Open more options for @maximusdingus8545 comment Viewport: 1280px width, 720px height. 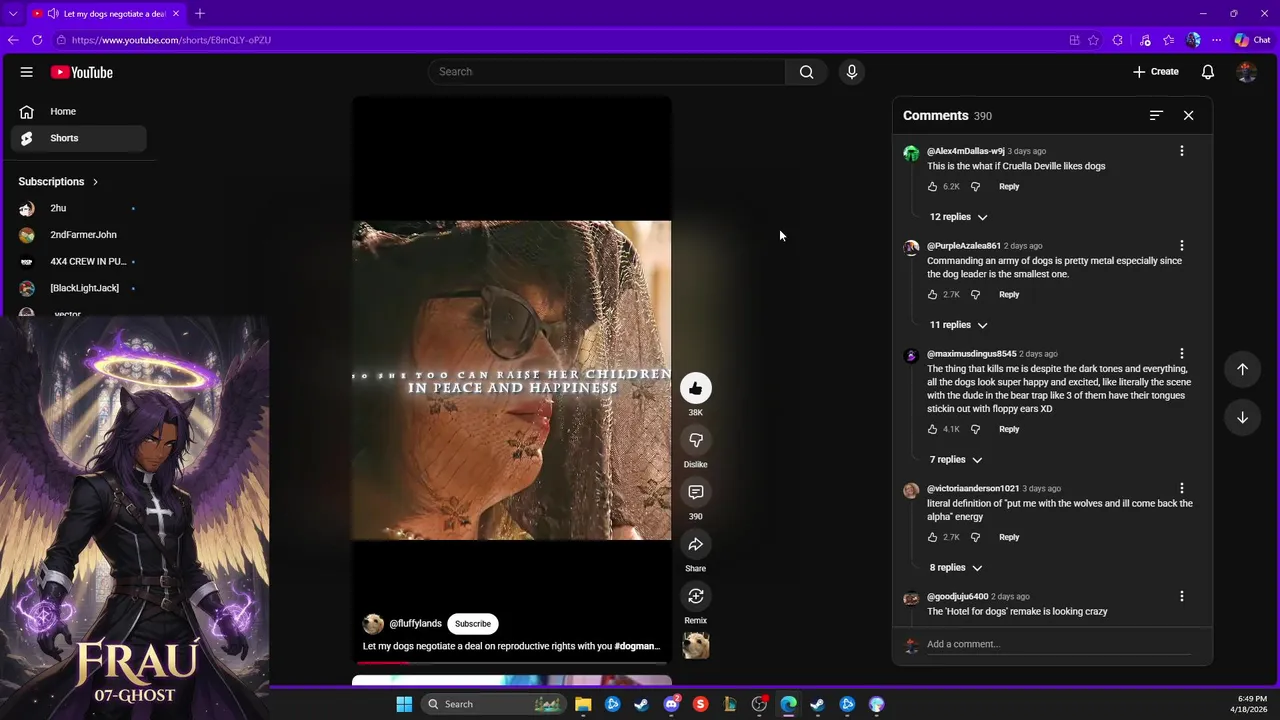1181,354
